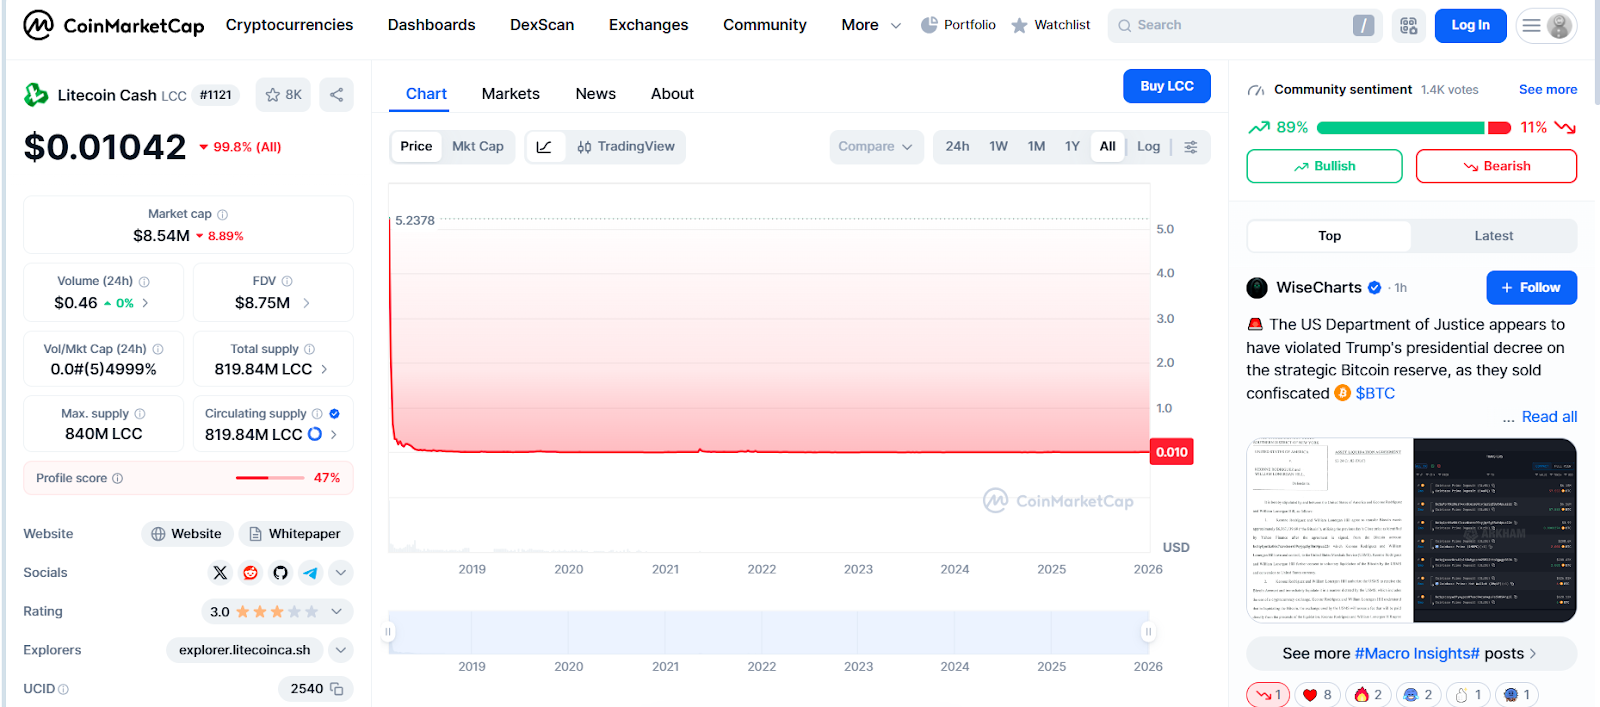Open the GitHub social link

click(x=280, y=573)
